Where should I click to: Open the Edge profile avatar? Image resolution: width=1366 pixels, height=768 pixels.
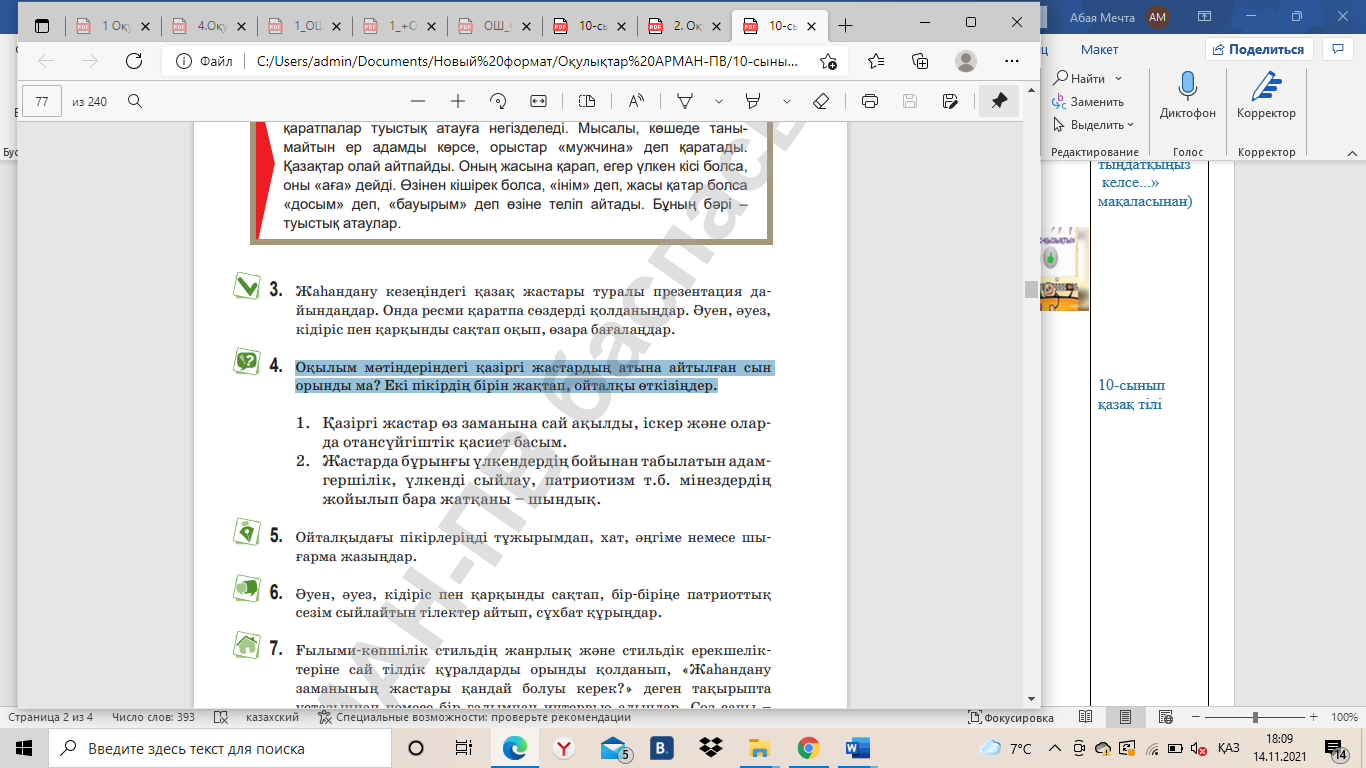pyautogui.click(x=966, y=61)
